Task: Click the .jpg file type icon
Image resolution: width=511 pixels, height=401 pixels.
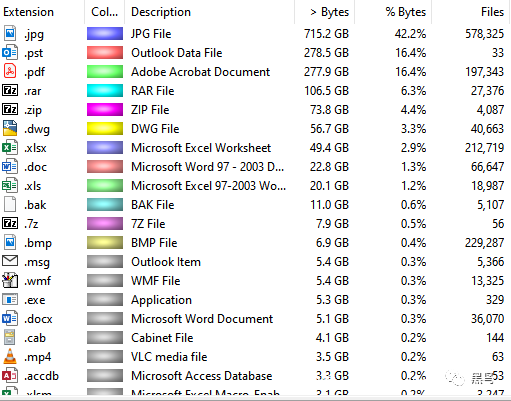Action: [x=10, y=34]
